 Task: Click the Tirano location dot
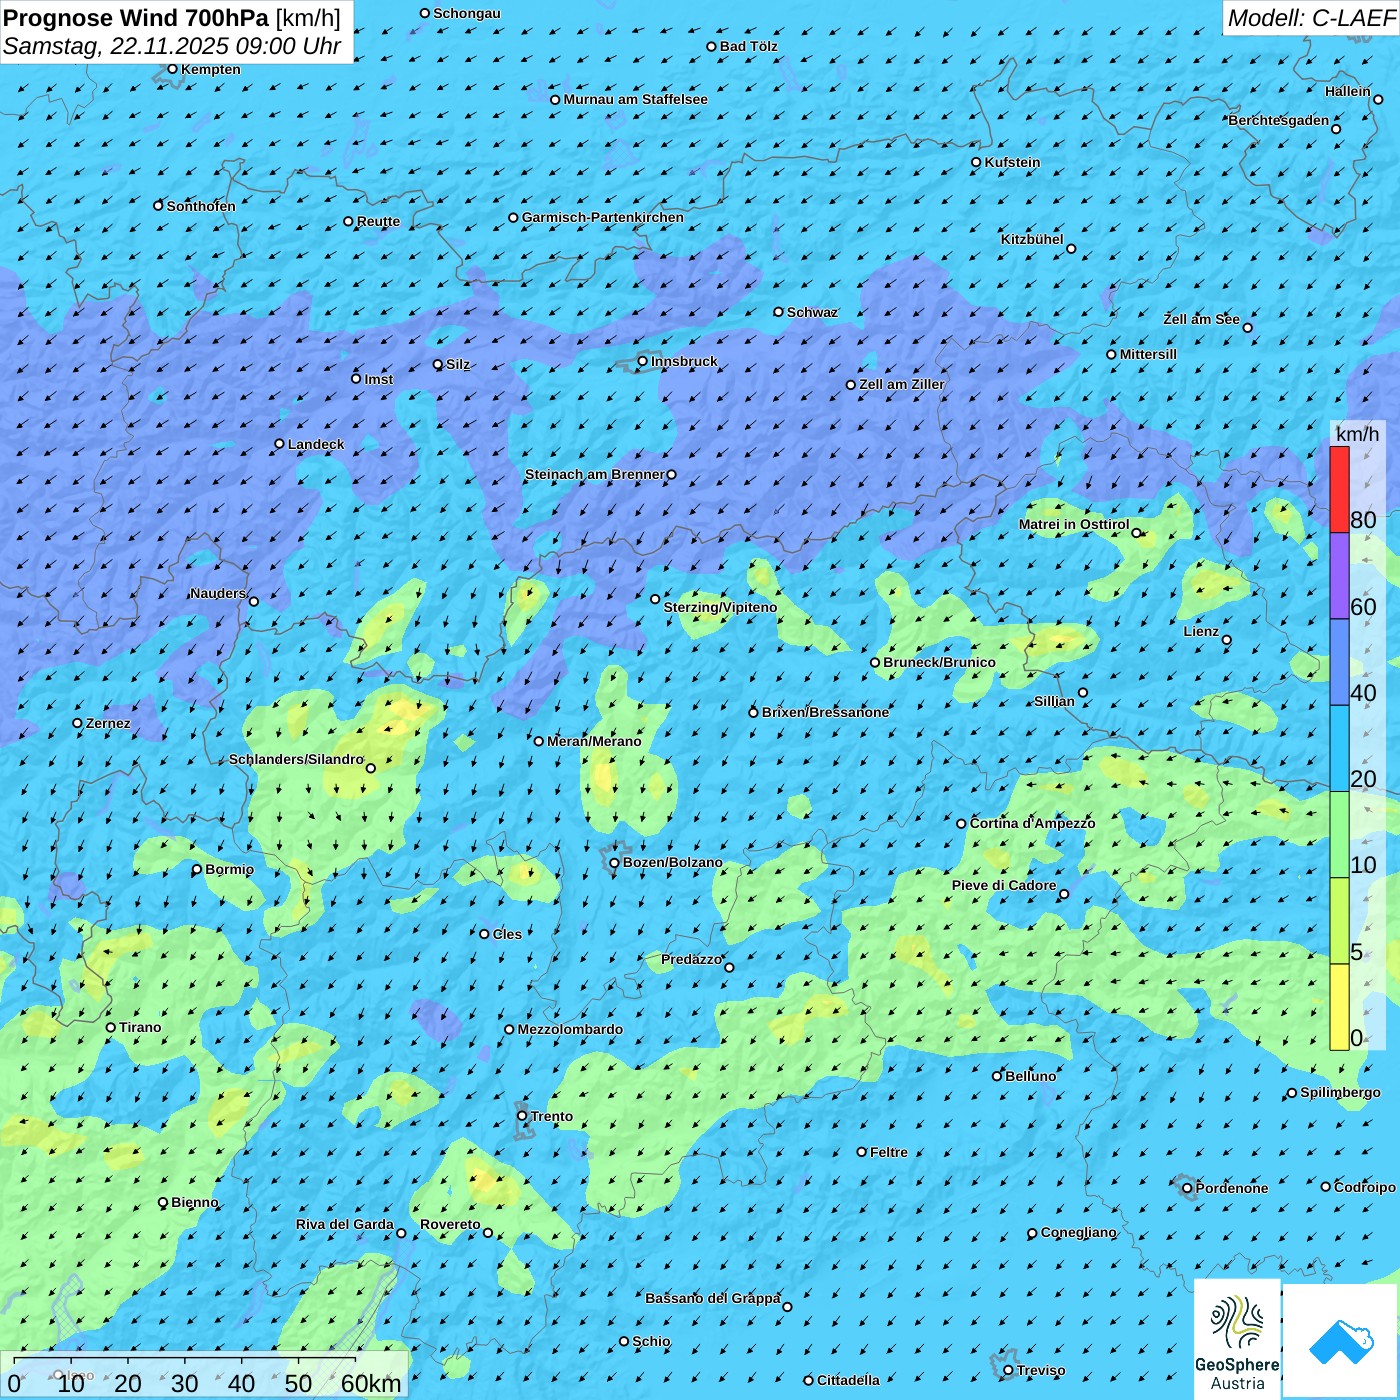pyautogui.click(x=111, y=1027)
